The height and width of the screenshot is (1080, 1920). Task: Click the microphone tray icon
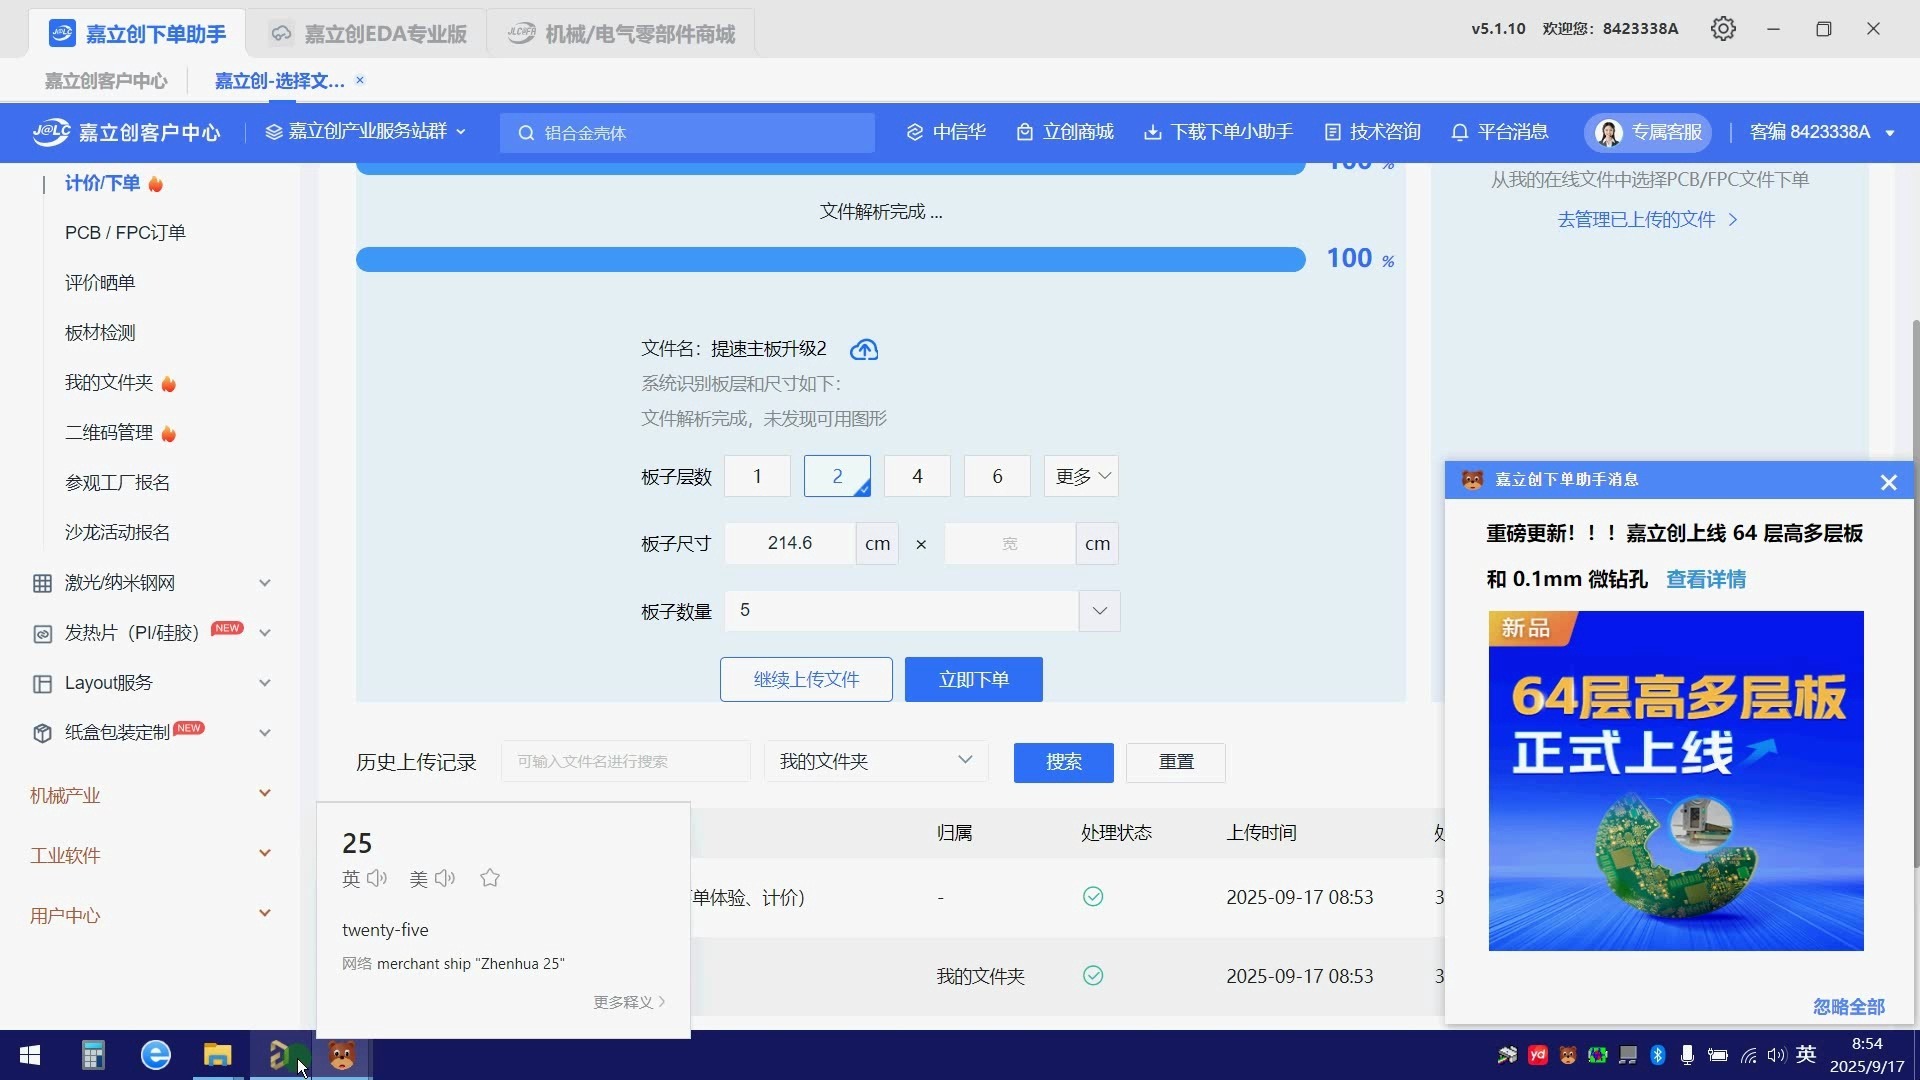tap(1687, 1055)
